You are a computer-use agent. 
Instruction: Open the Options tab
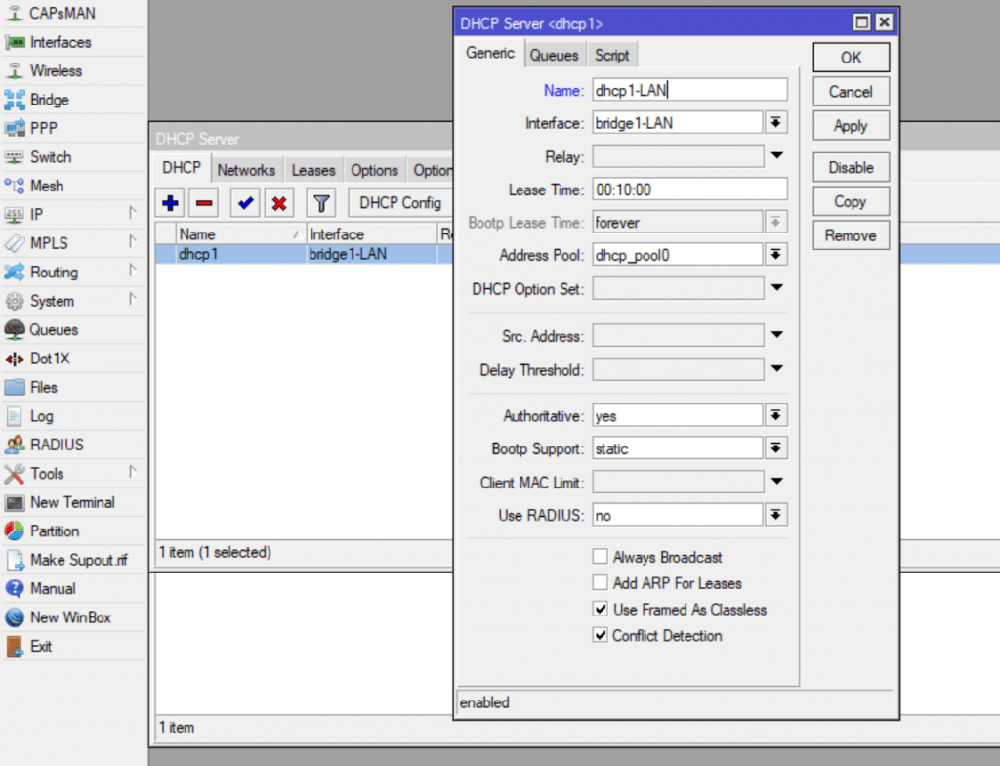click(374, 171)
